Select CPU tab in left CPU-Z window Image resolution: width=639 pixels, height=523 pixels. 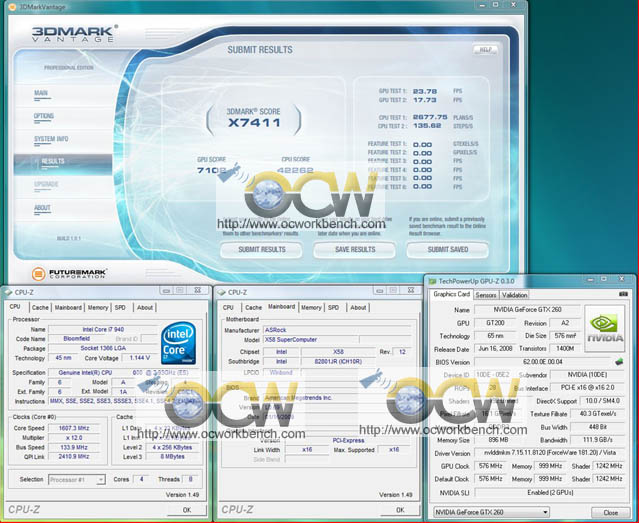tap(15, 307)
